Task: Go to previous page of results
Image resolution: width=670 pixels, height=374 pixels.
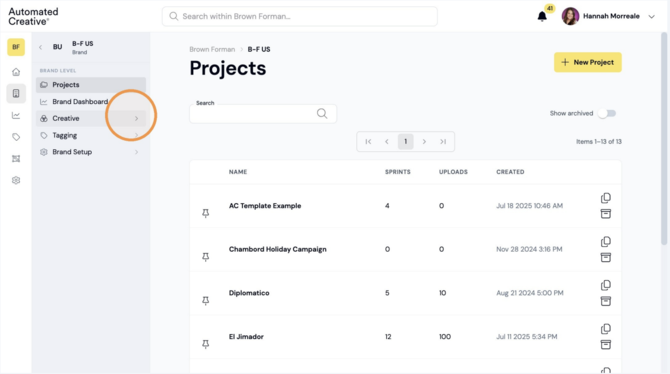Action: point(387,141)
